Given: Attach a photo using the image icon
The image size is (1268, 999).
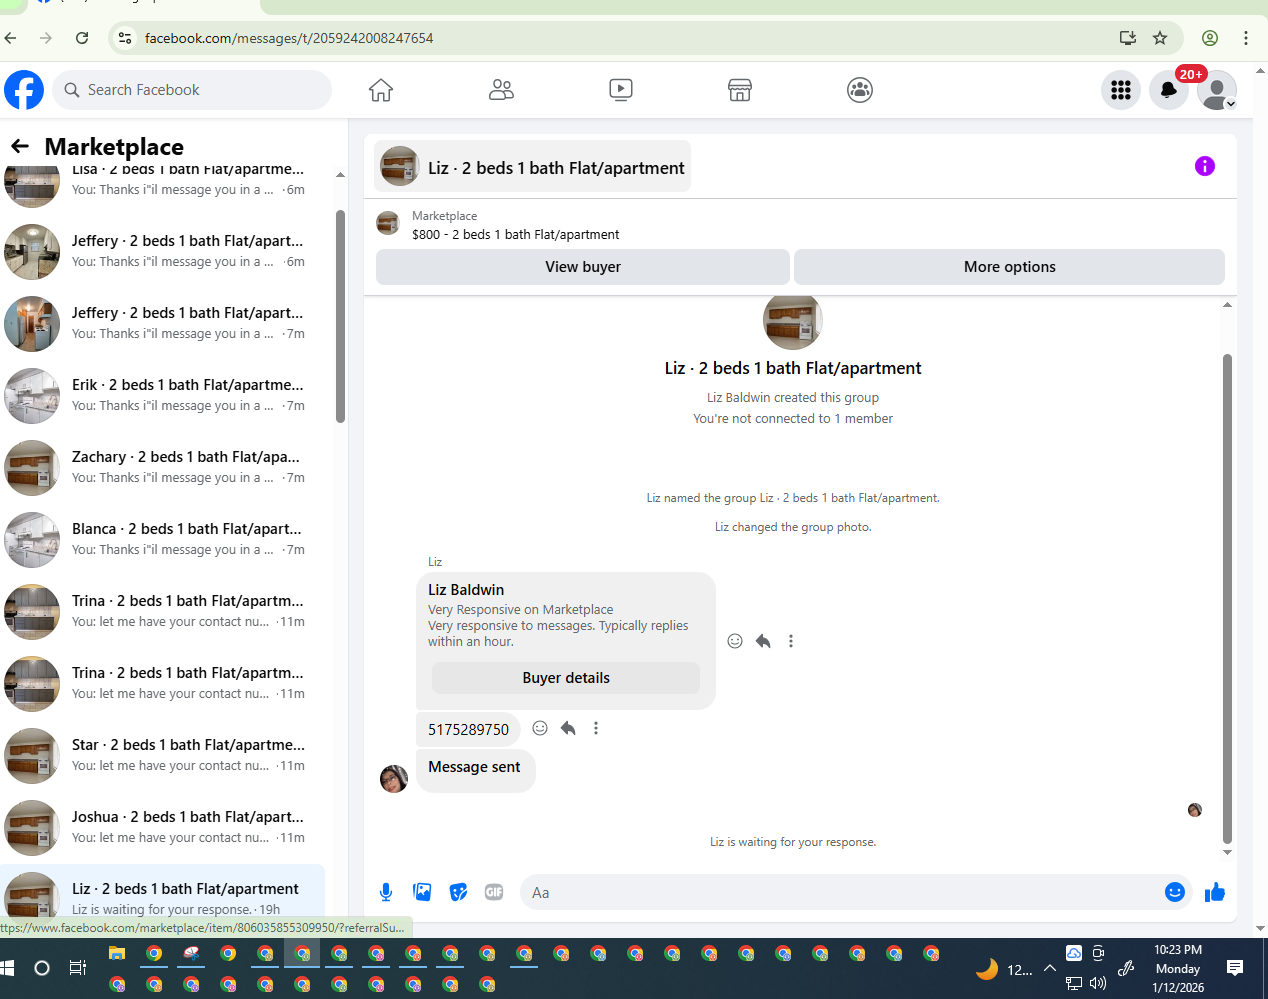Looking at the screenshot, I should [422, 892].
